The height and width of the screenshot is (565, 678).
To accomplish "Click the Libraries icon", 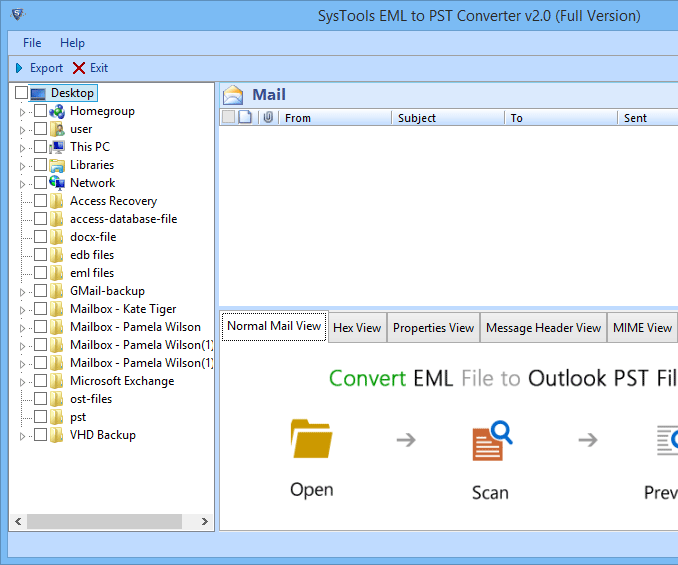I will click(x=57, y=165).
